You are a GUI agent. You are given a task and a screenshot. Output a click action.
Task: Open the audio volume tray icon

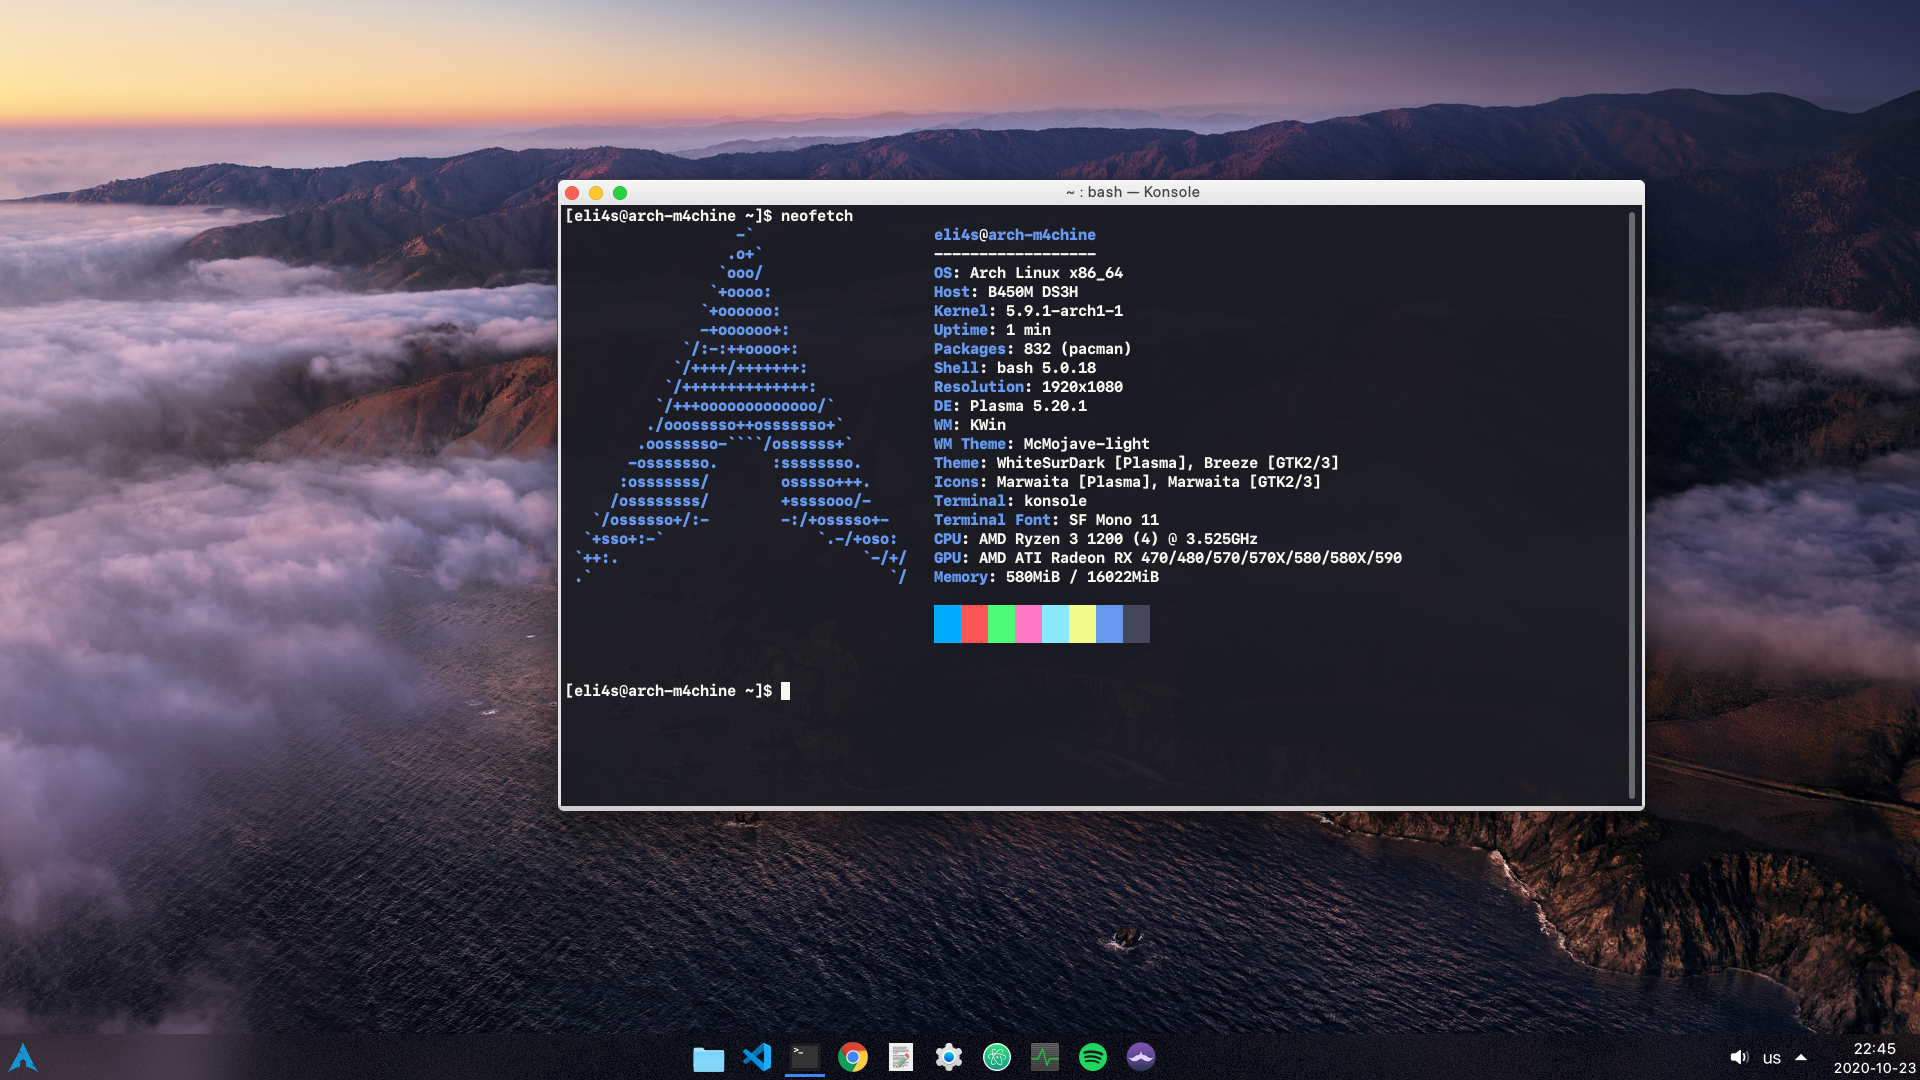[x=1739, y=1057]
